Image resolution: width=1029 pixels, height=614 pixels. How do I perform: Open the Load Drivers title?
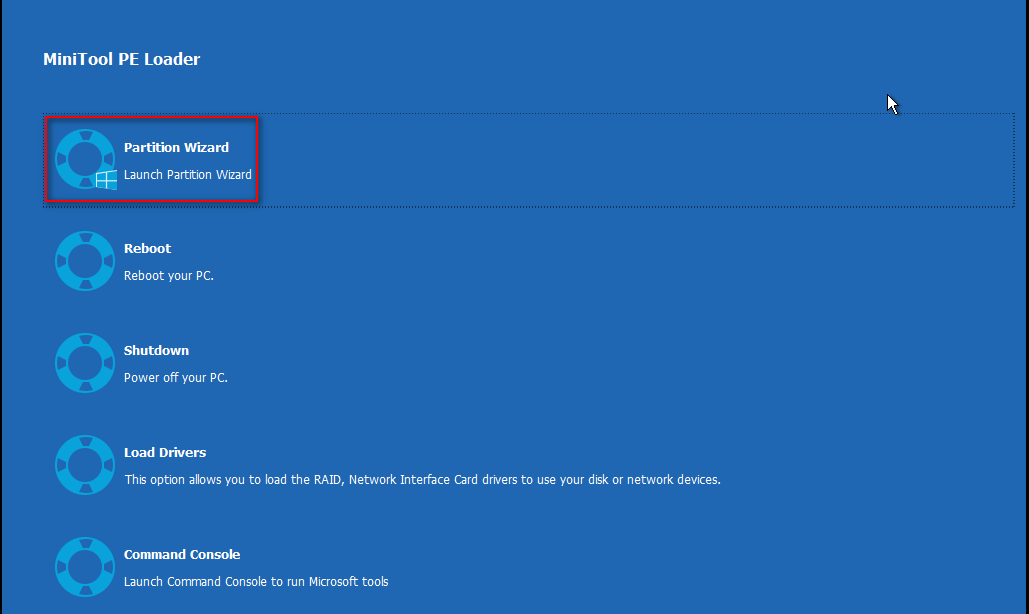click(165, 453)
